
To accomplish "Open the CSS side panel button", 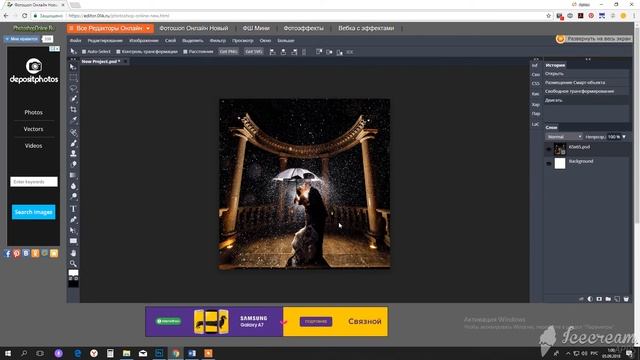I will pos(536,84).
